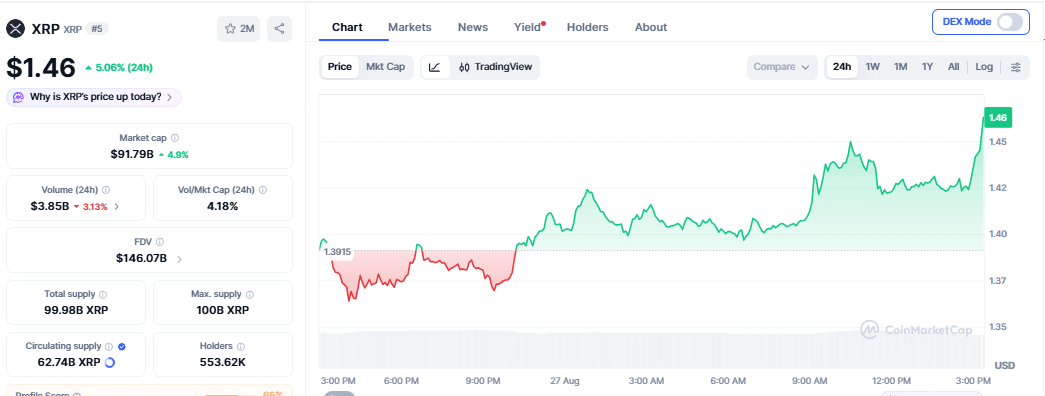Select the Mkt Cap chart toggle
This screenshot has height=396, width=1045.
click(385, 67)
